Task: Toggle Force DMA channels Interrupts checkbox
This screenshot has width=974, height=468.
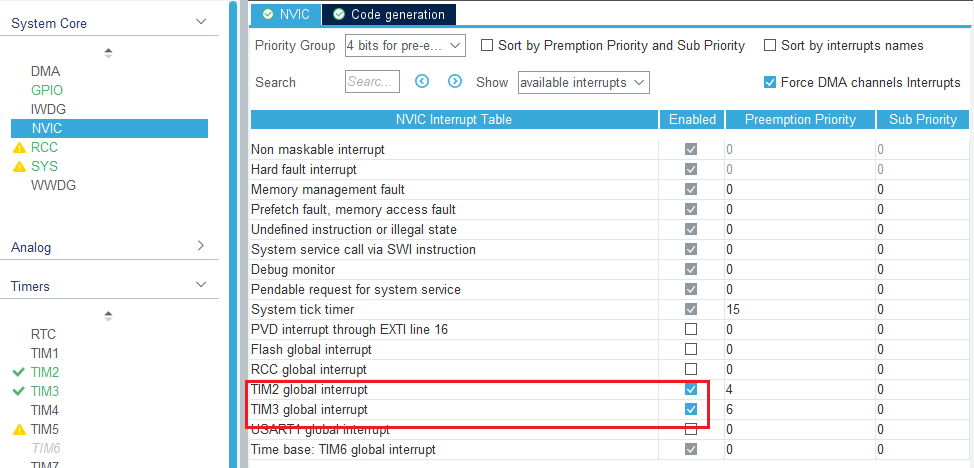Action: (770, 82)
